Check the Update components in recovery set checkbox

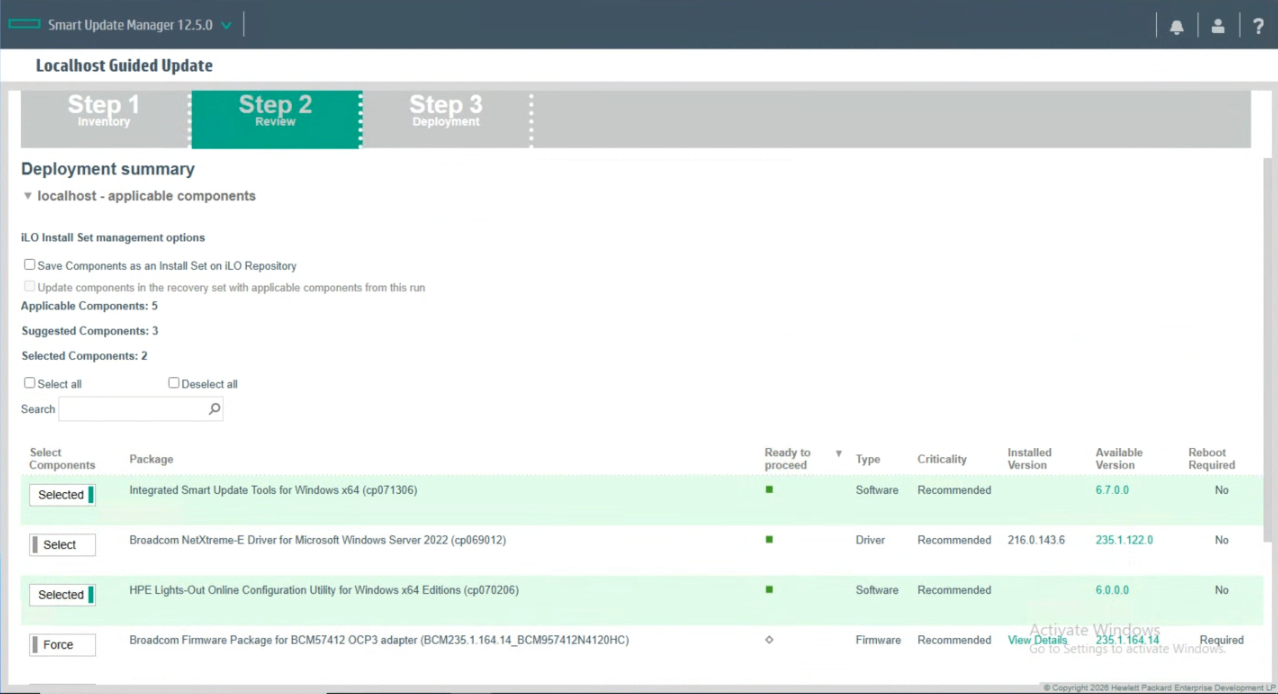pyautogui.click(x=29, y=286)
